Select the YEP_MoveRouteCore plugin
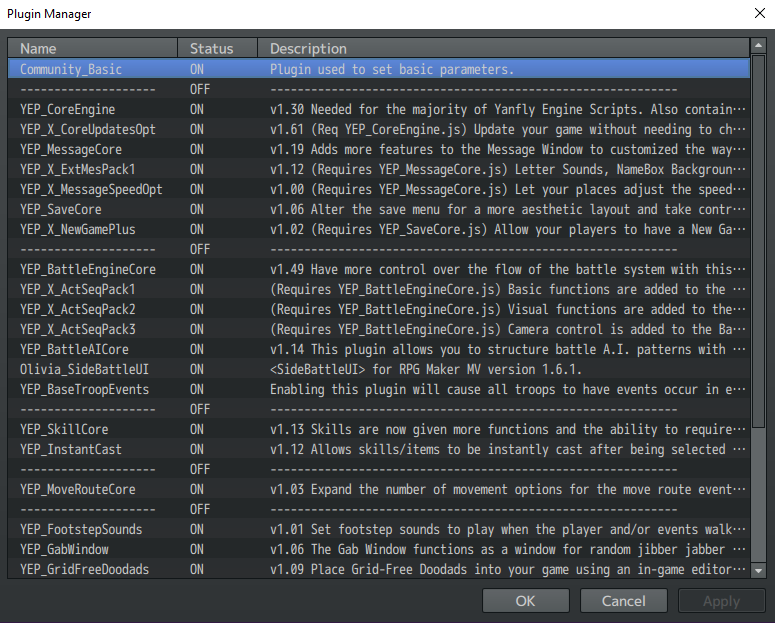The width and height of the screenshot is (775, 623). point(379,490)
